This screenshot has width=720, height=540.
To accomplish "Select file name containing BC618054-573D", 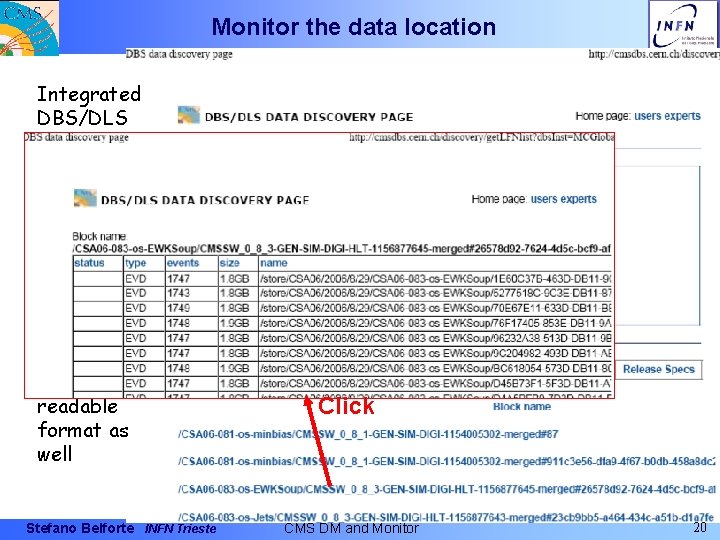I will pos(435,369).
